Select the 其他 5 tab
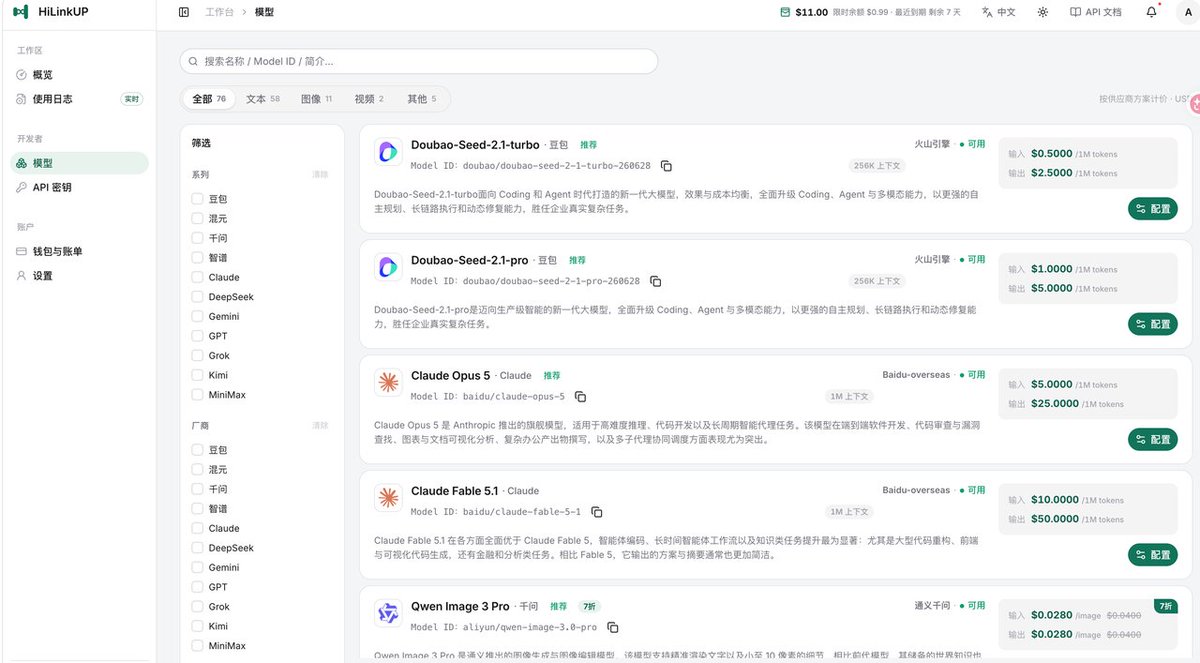The height and width of the screenshot is (663, 1200). [421, 99]
